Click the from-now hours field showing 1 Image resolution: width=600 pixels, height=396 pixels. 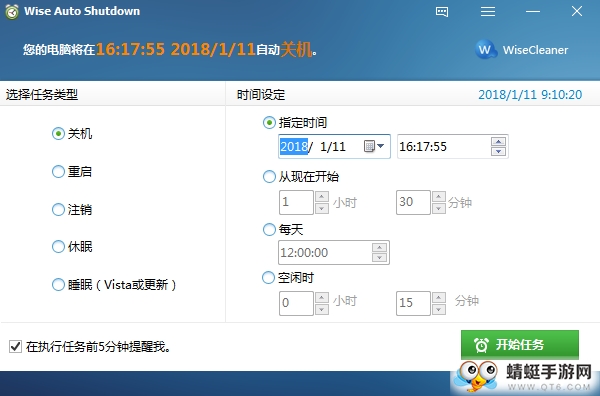(x=297, y=202)
